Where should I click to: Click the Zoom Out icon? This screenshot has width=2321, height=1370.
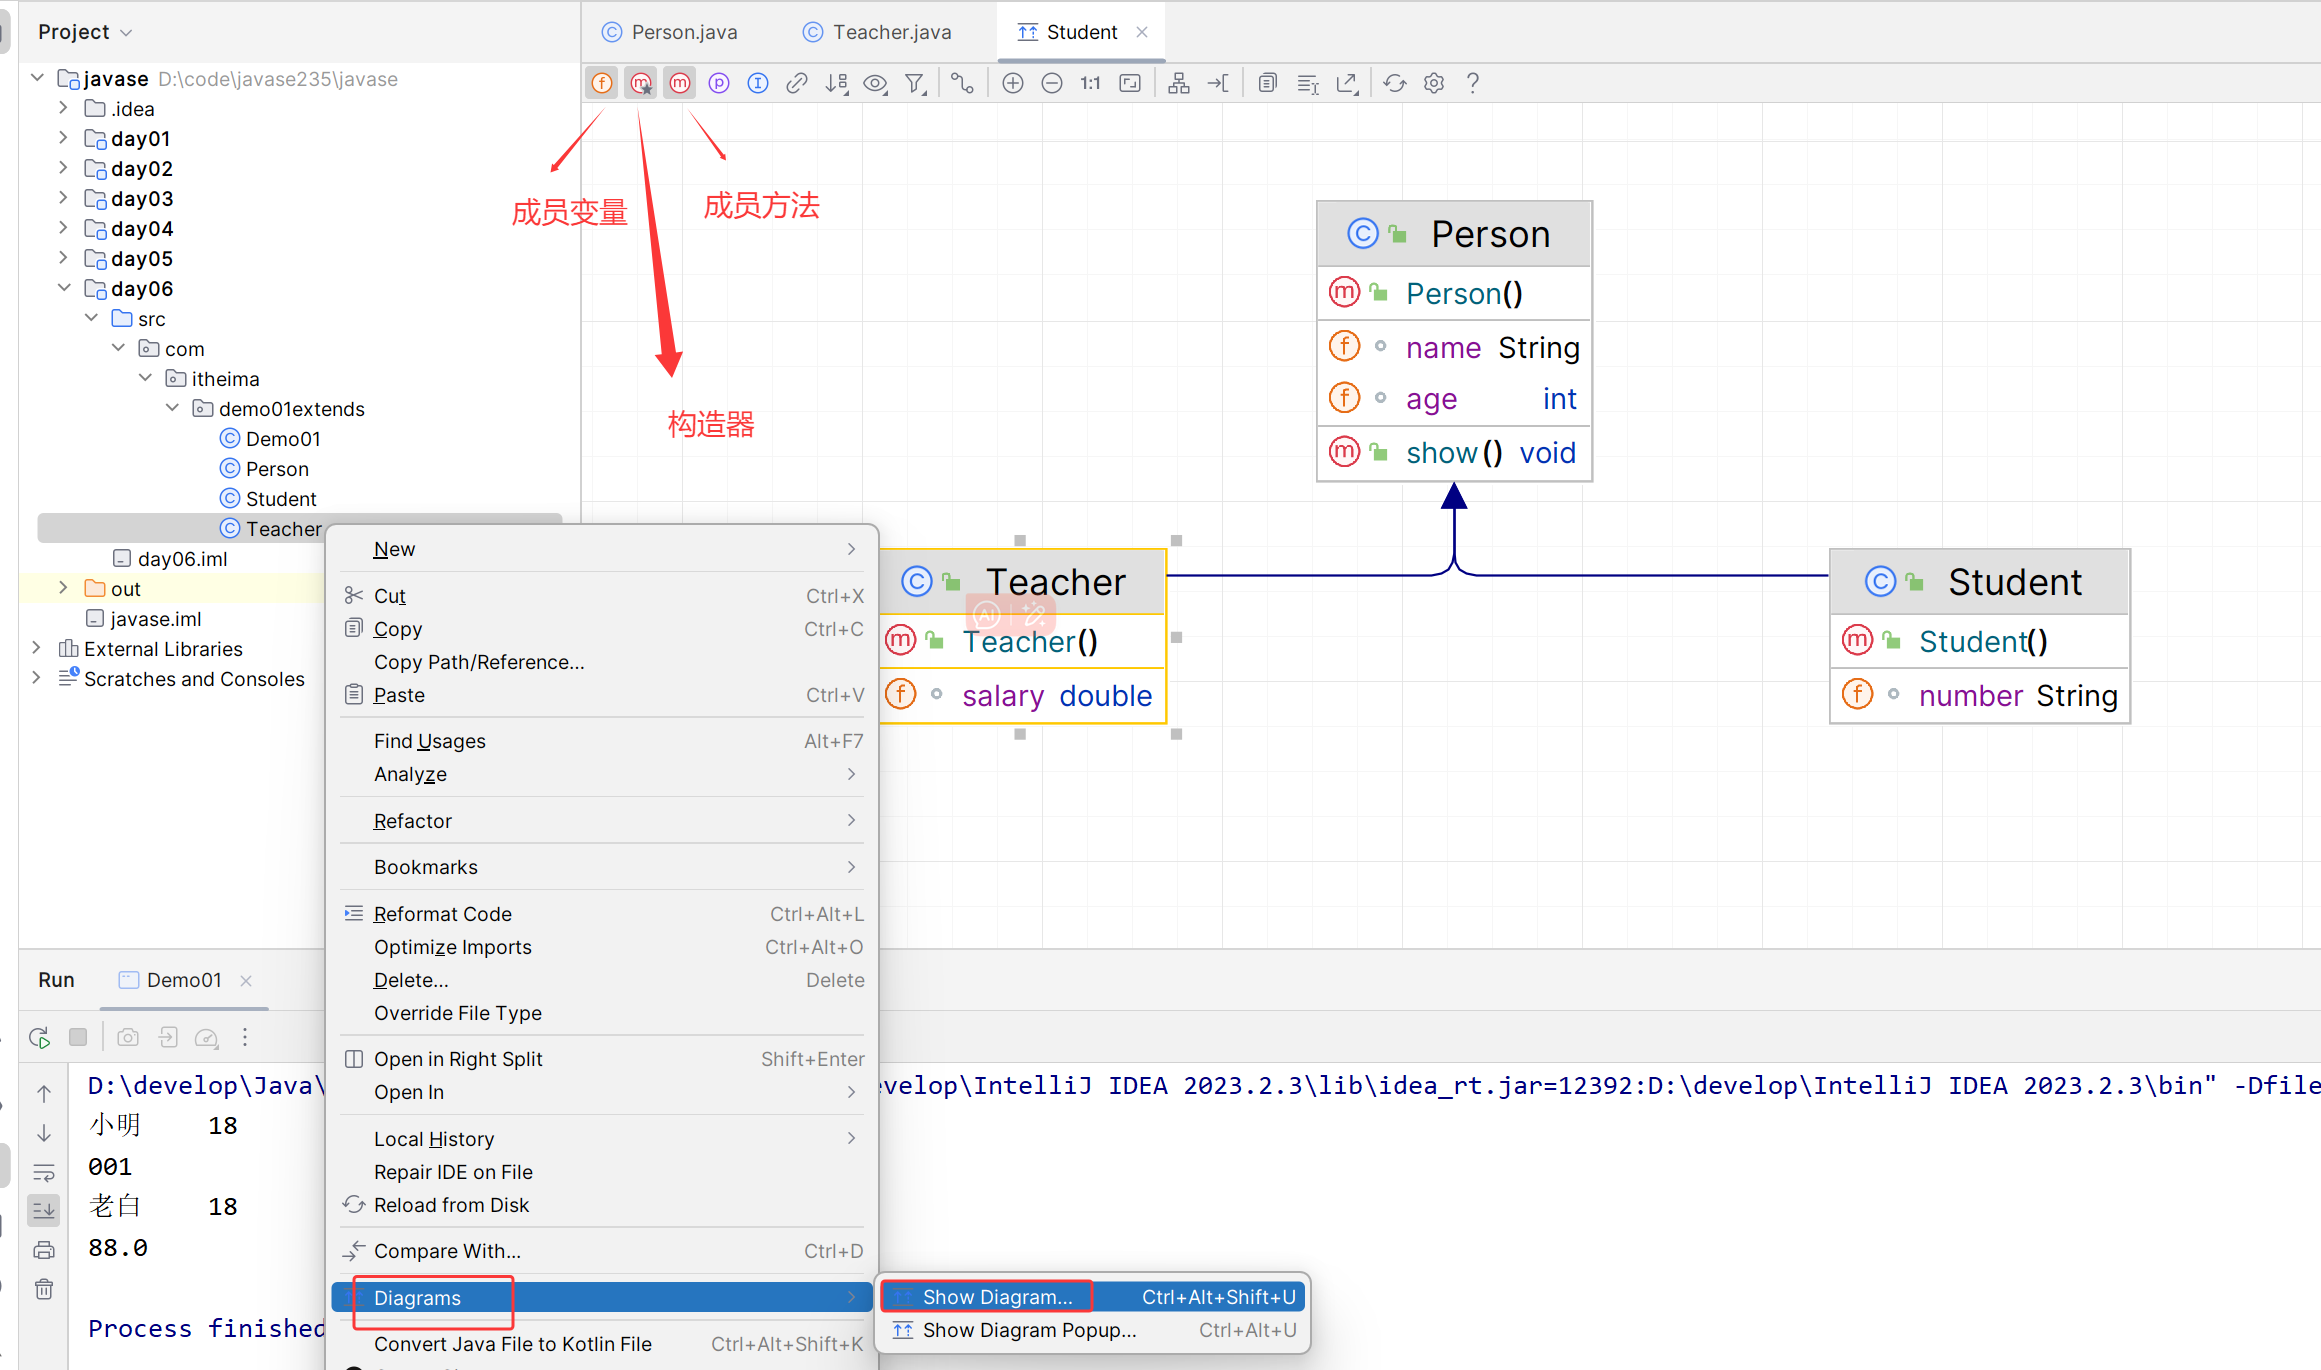(1052, 83)
